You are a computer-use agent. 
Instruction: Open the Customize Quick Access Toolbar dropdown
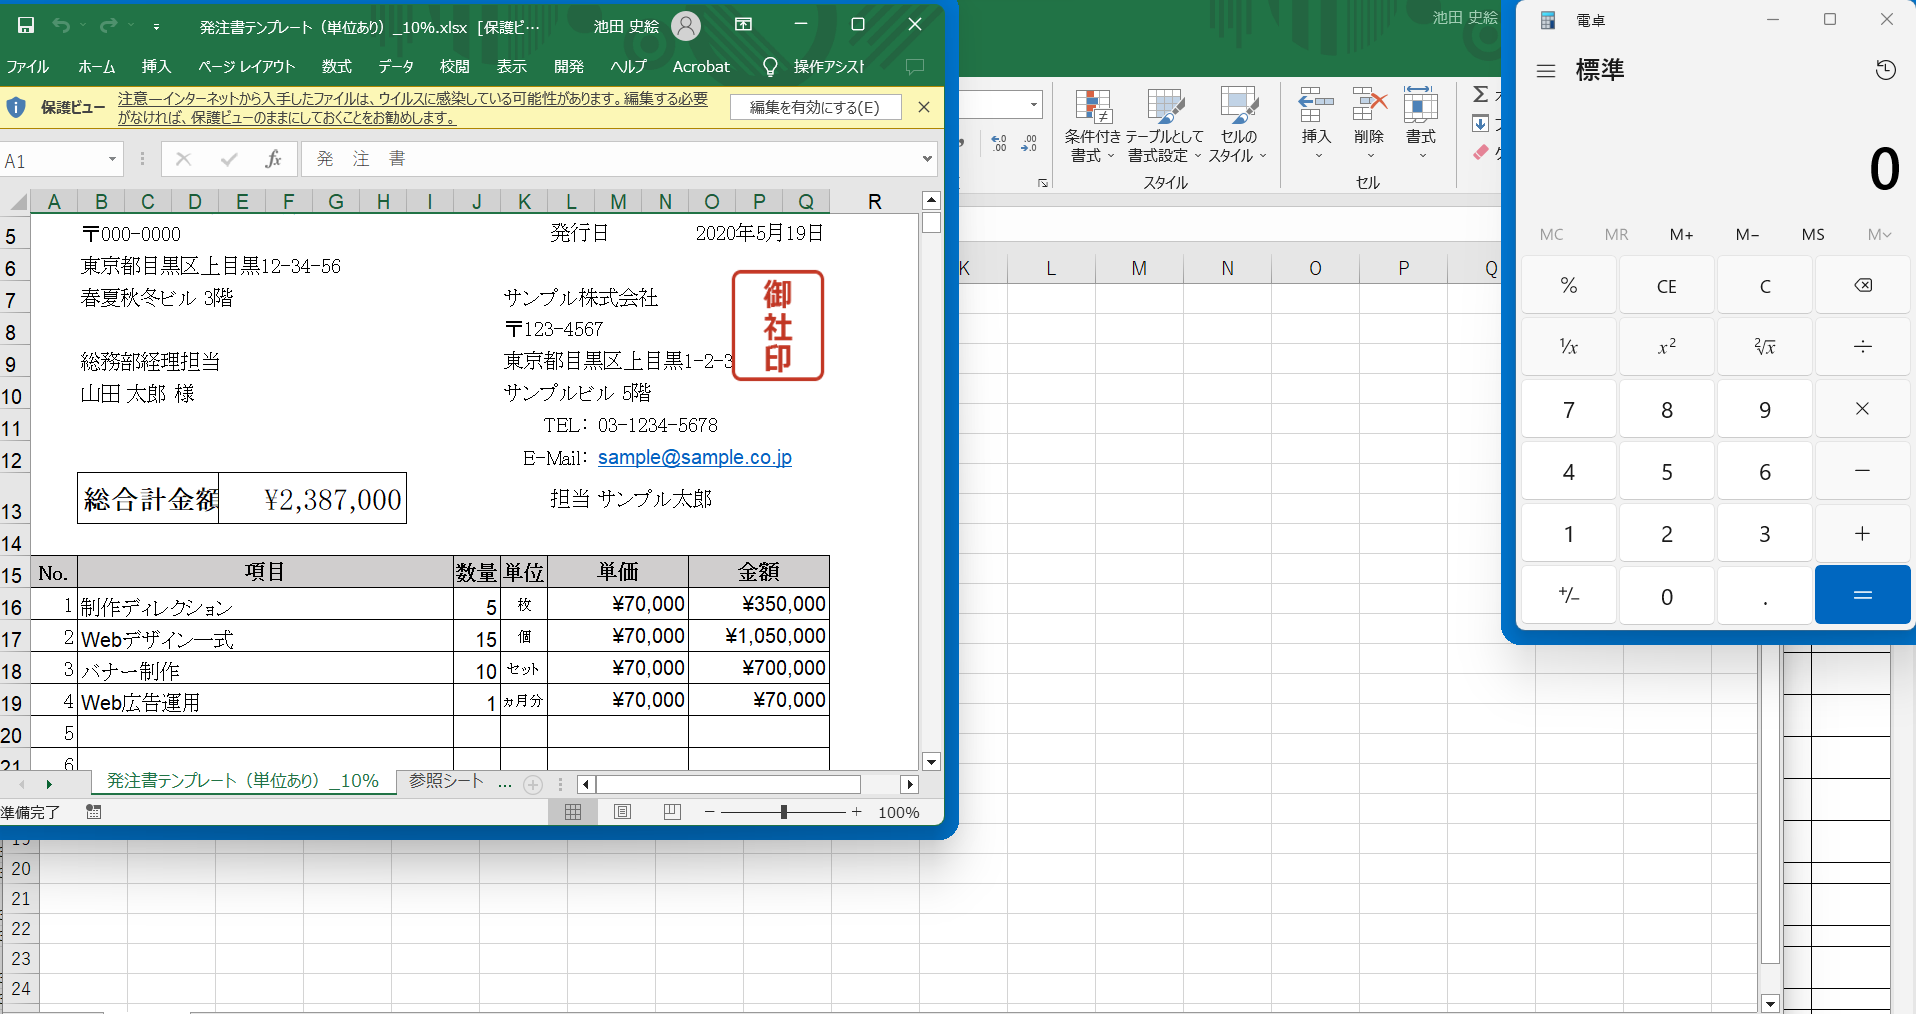tap(156, 26)
